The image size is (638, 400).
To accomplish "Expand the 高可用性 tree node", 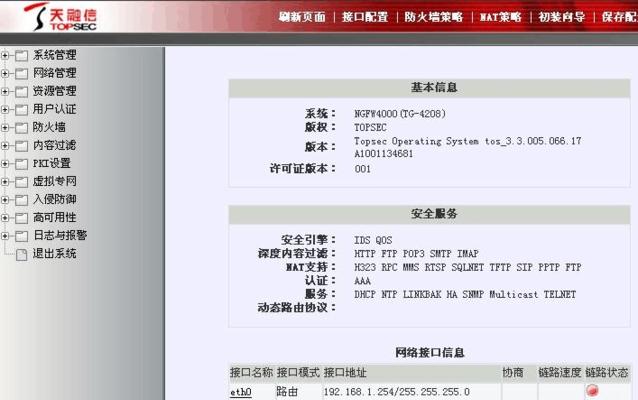I will point(5,218).
